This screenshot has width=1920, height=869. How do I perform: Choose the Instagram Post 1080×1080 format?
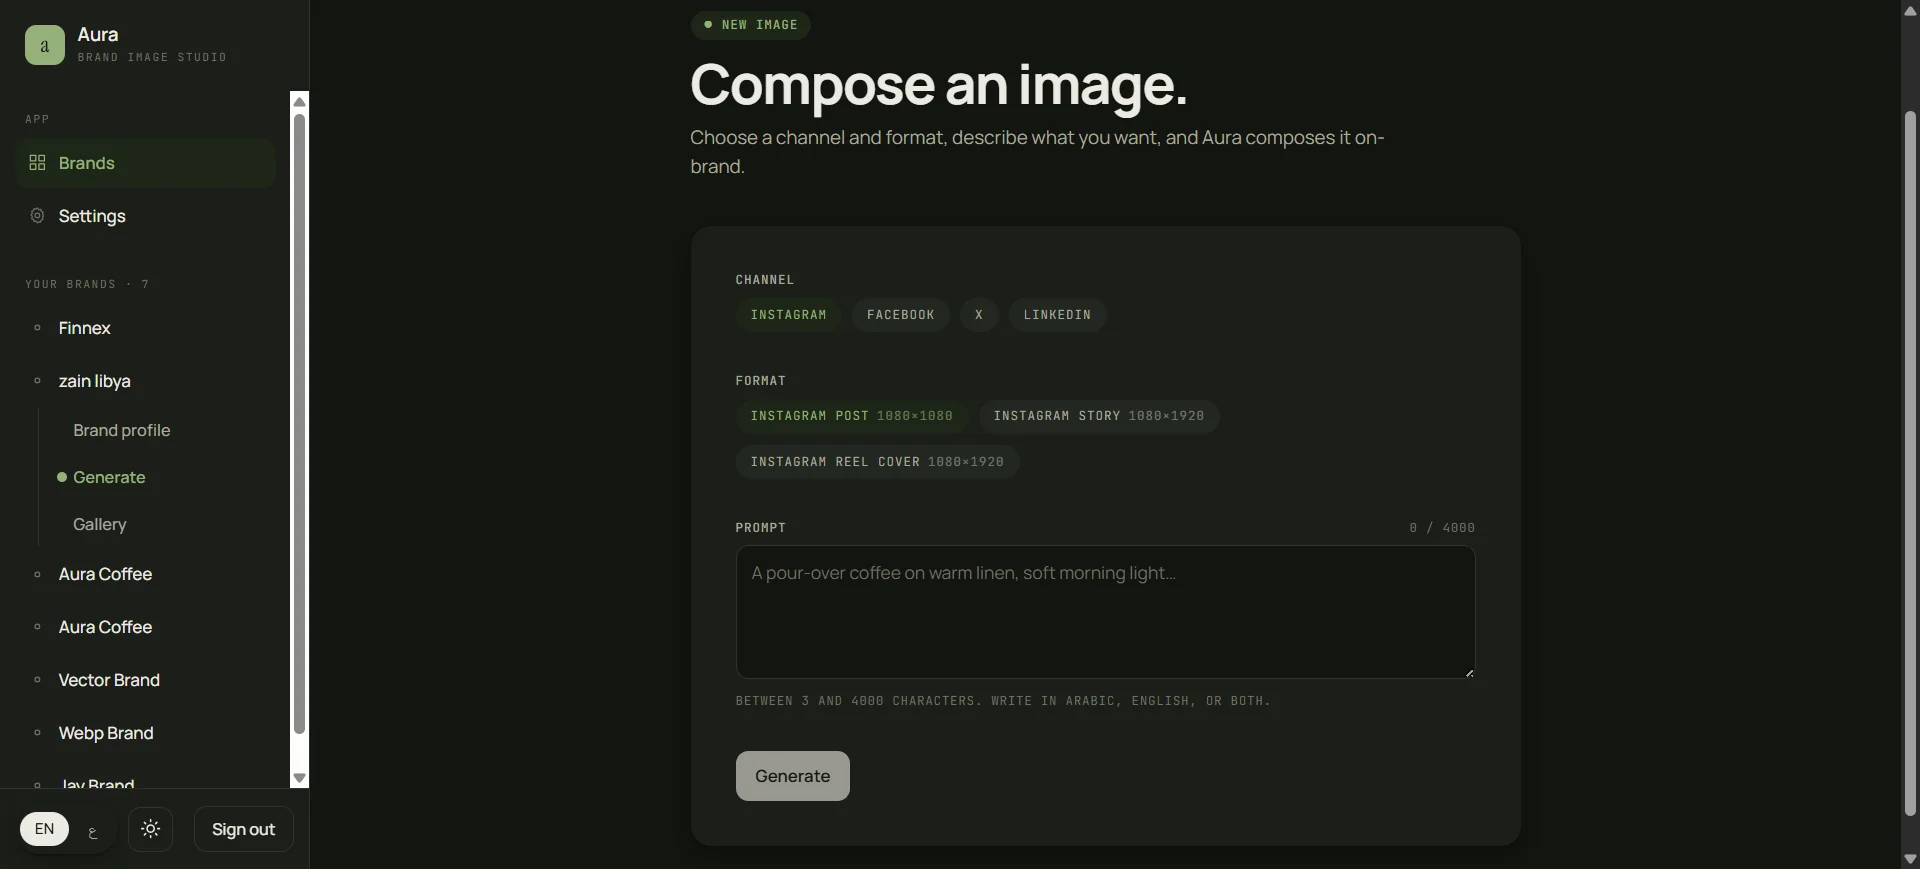[852, 416]
